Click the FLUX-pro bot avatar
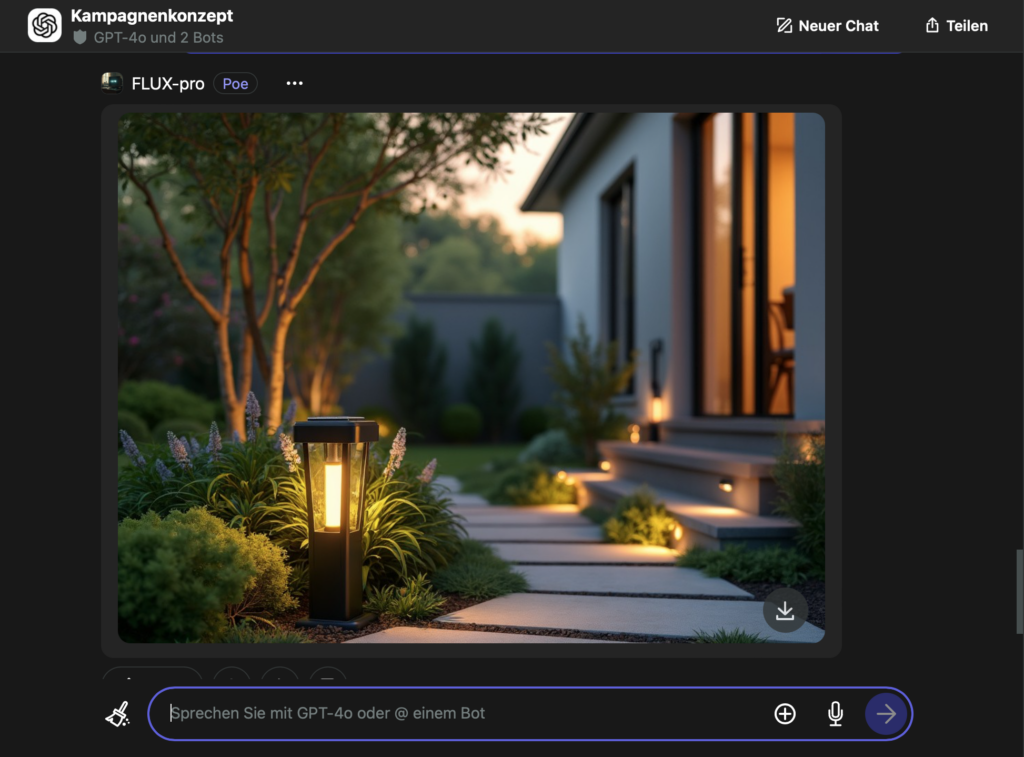Image resolution: width=1024 pixels, height=757 pixels. (x=112, y=83)
